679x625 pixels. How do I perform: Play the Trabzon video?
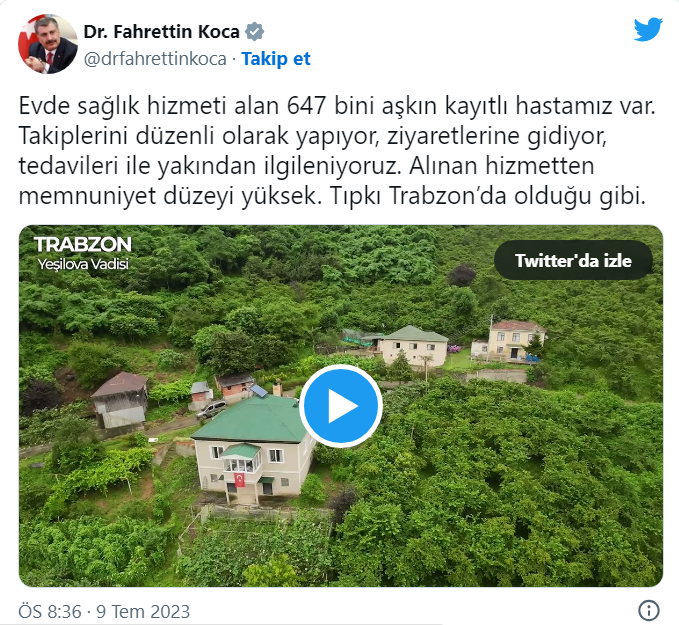(341, 406)
